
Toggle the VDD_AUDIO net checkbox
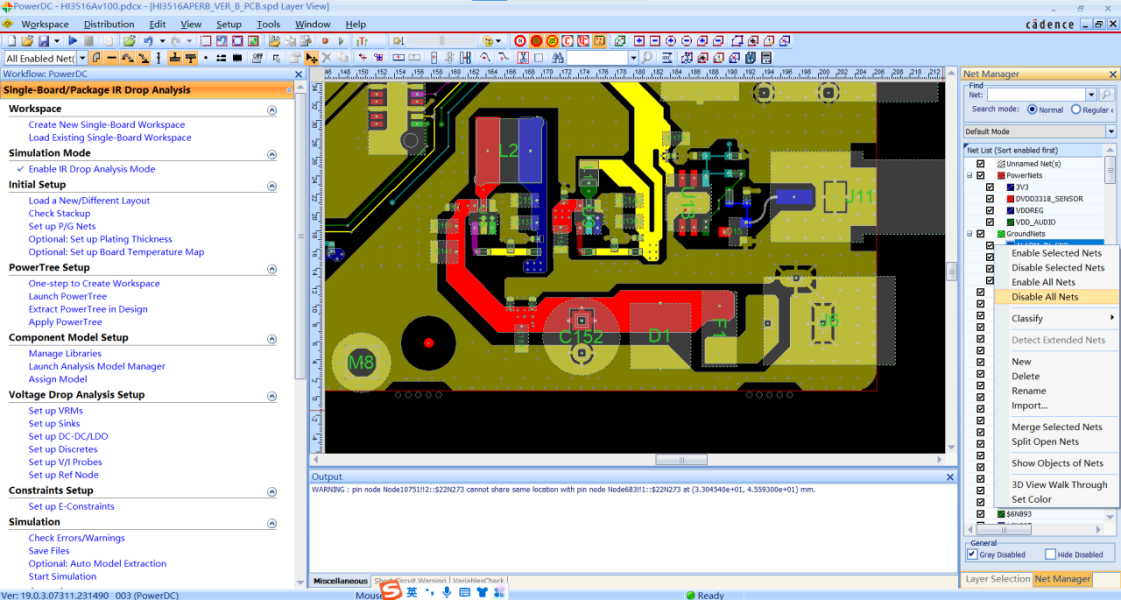click(x=989, y=222)
